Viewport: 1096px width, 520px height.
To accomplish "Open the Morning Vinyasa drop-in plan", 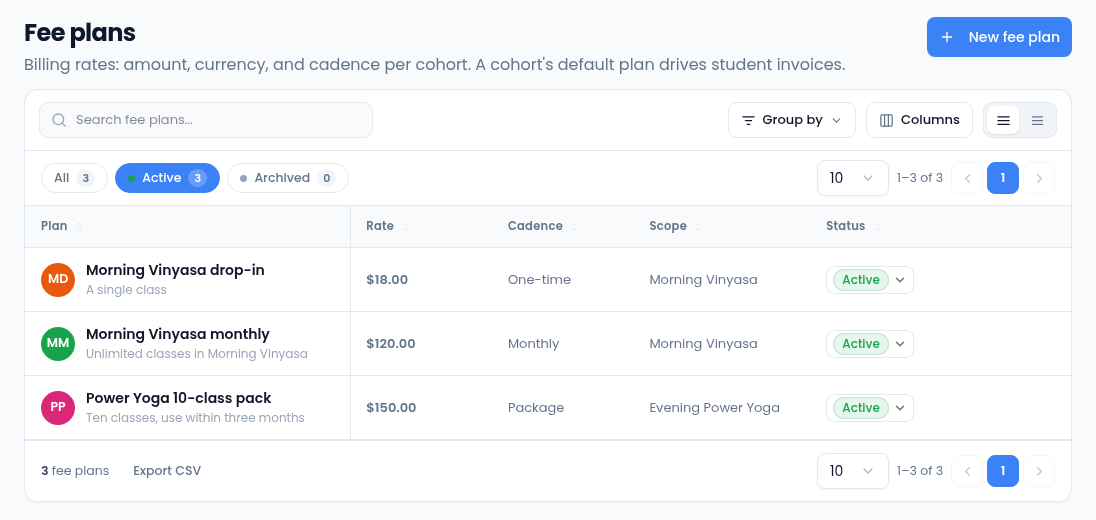I will 175,270.
